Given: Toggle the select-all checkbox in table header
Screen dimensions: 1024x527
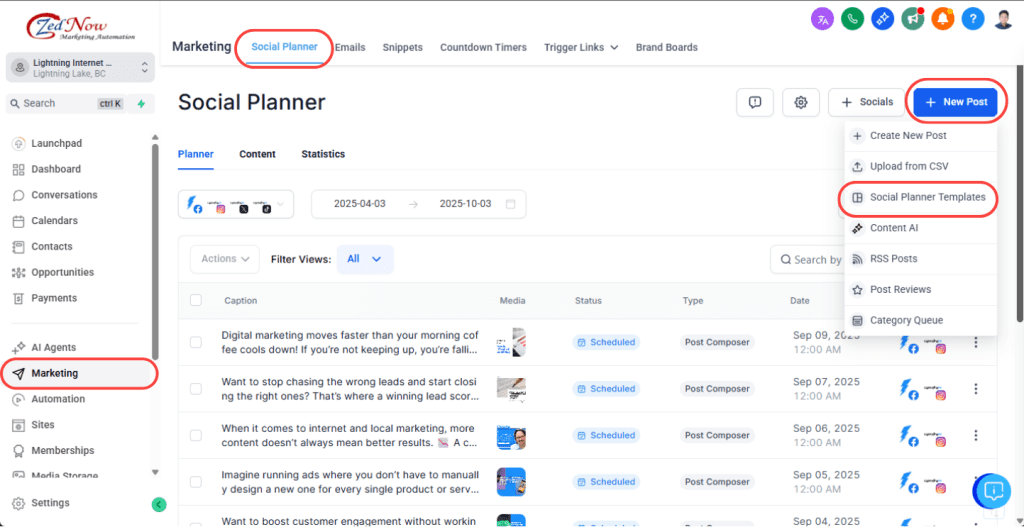Looking at the screenshot, I should (196, 300).
